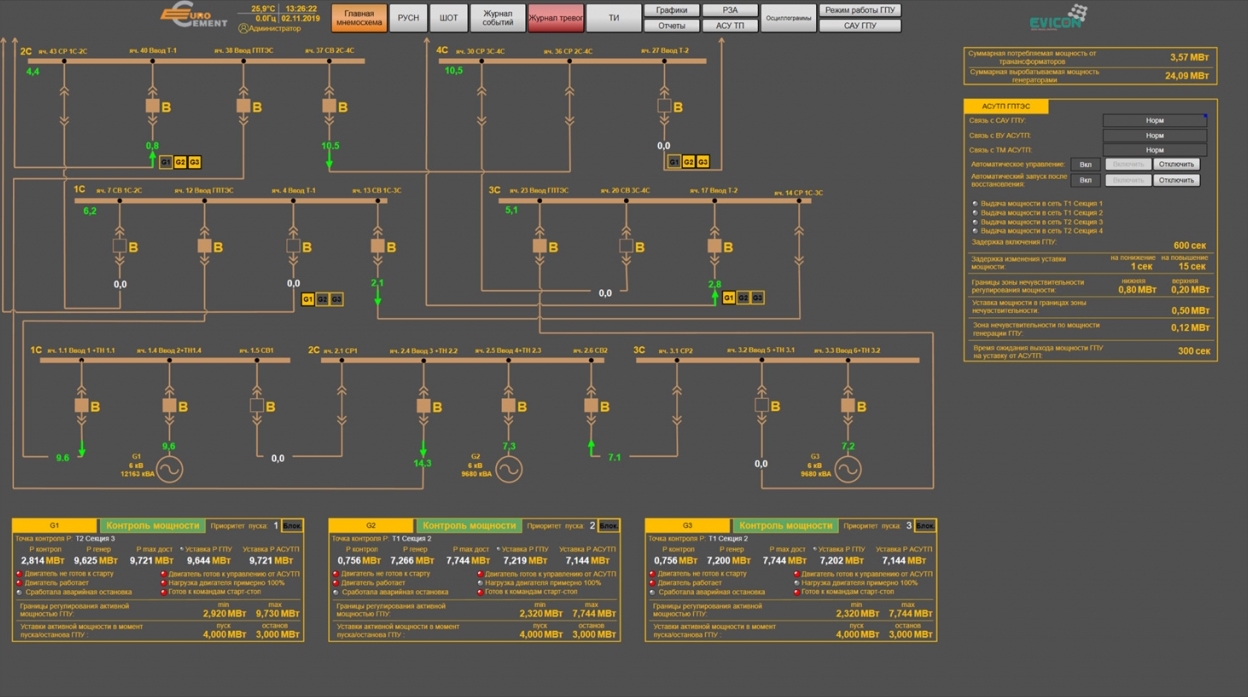This screenshot has width=1248, height=697.
Task: Select the breaker of cell 38 Ввод ГПТЭС
Action: tap(243, 105)
